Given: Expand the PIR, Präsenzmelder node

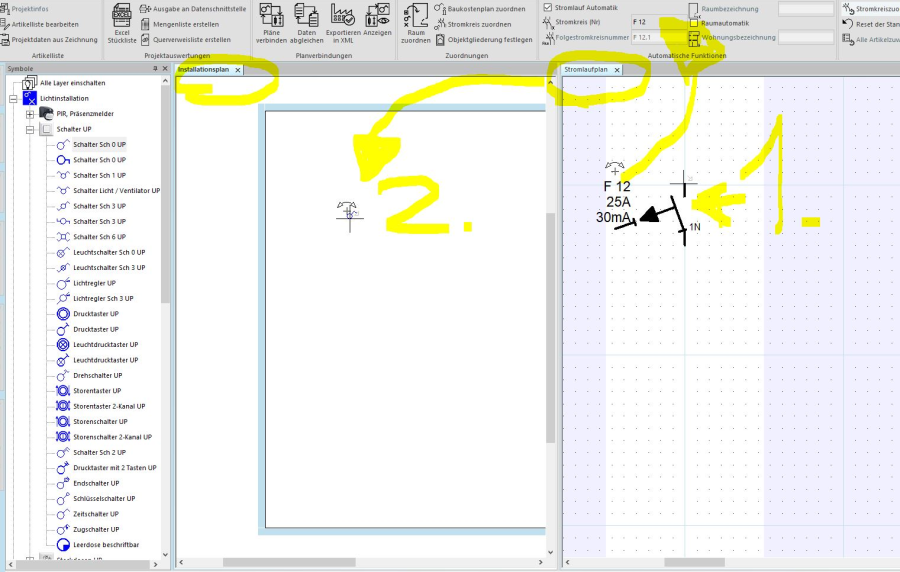Looking at the screenshot, I should (30, 114).
